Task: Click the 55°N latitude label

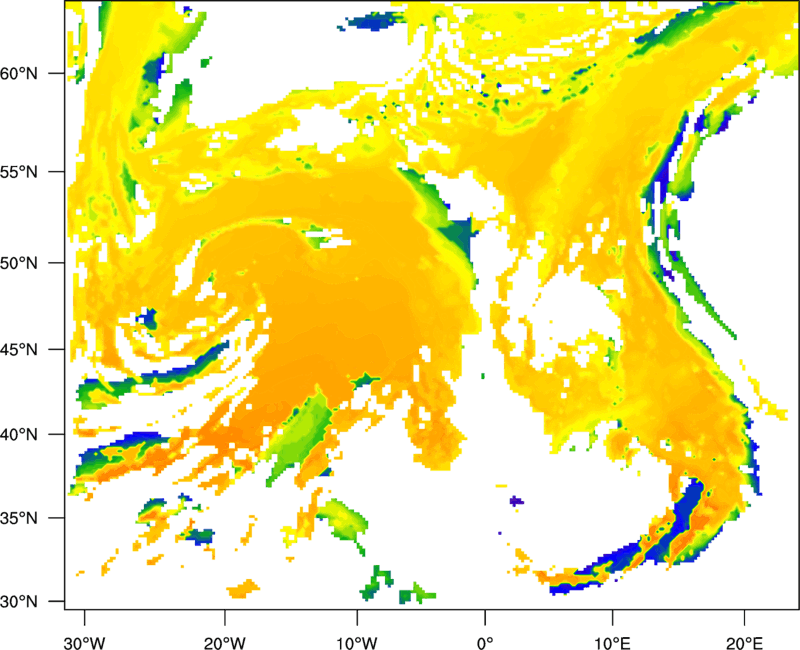Action: pyautogui.click(x=19, y=172)
